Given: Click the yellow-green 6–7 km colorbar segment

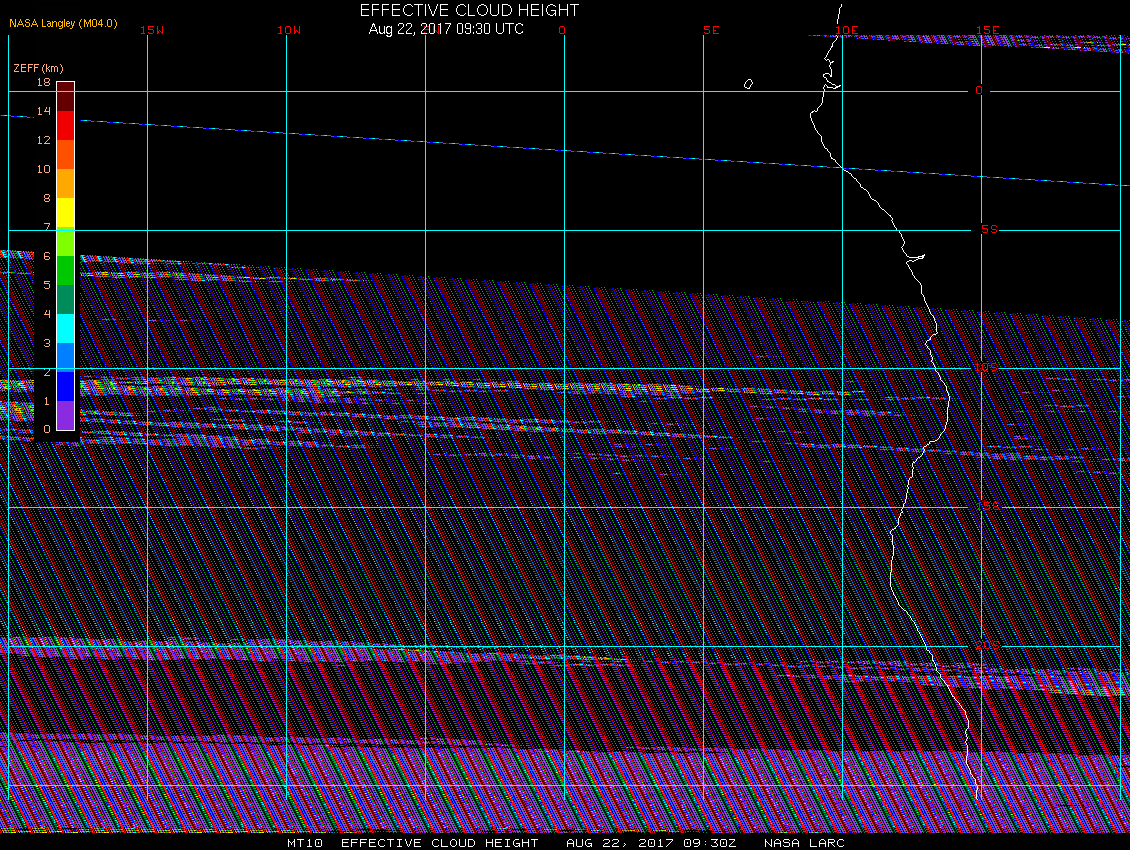Looking at the screenshot, I should (x=66, y=242).
